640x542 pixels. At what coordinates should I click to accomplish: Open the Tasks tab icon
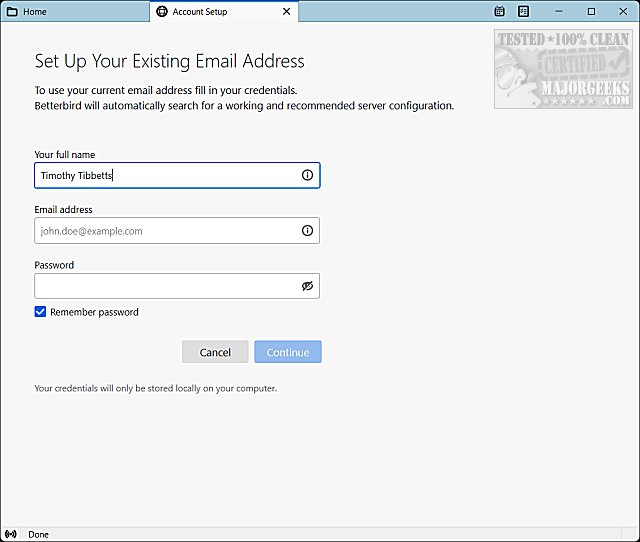(x=523, y=12)
